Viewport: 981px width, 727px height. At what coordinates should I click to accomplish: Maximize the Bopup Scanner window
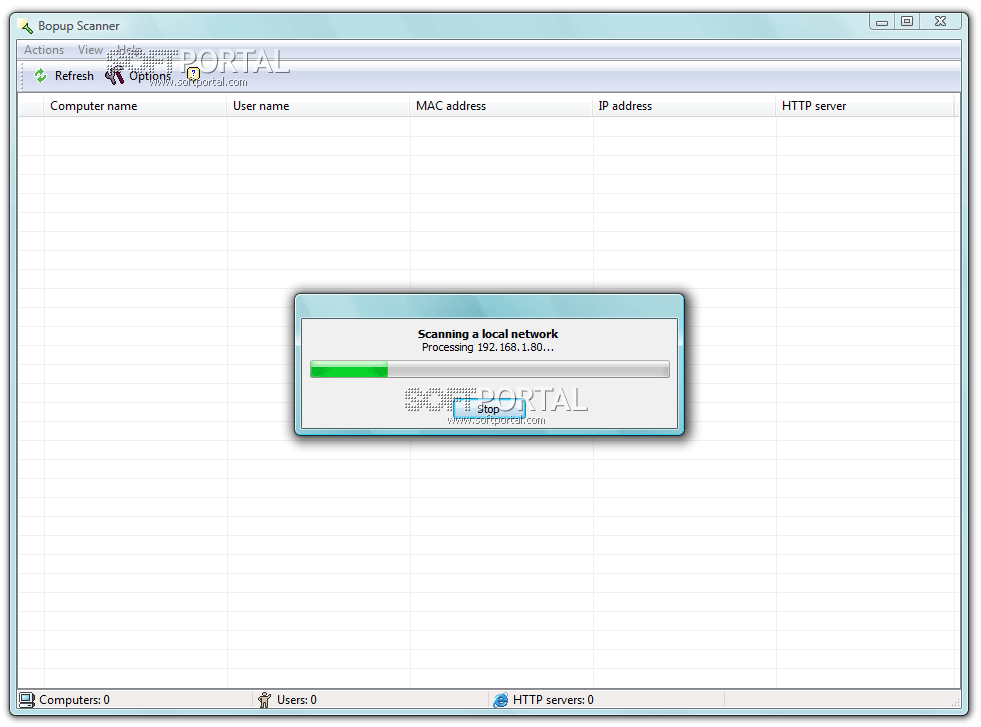click(907, 21)
